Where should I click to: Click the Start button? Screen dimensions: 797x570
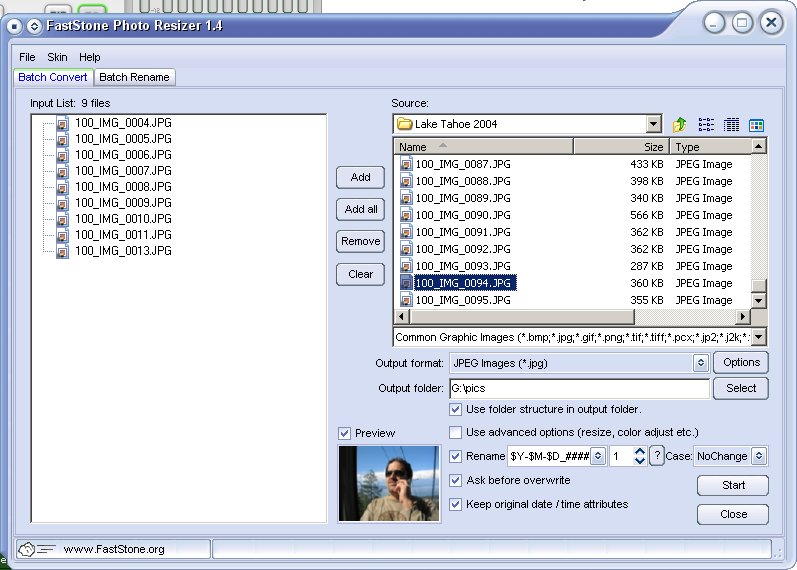click(733, 485)
